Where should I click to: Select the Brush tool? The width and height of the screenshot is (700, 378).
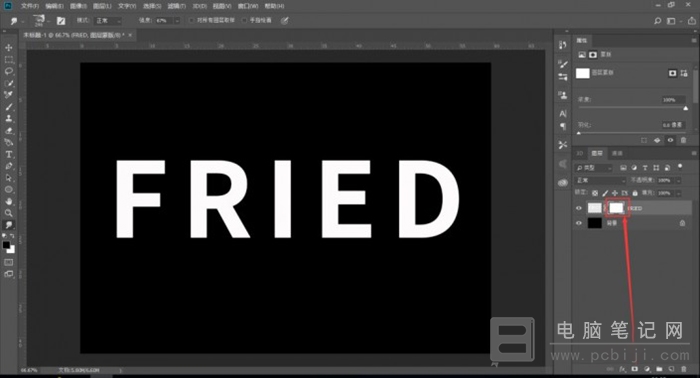(8, 107)
